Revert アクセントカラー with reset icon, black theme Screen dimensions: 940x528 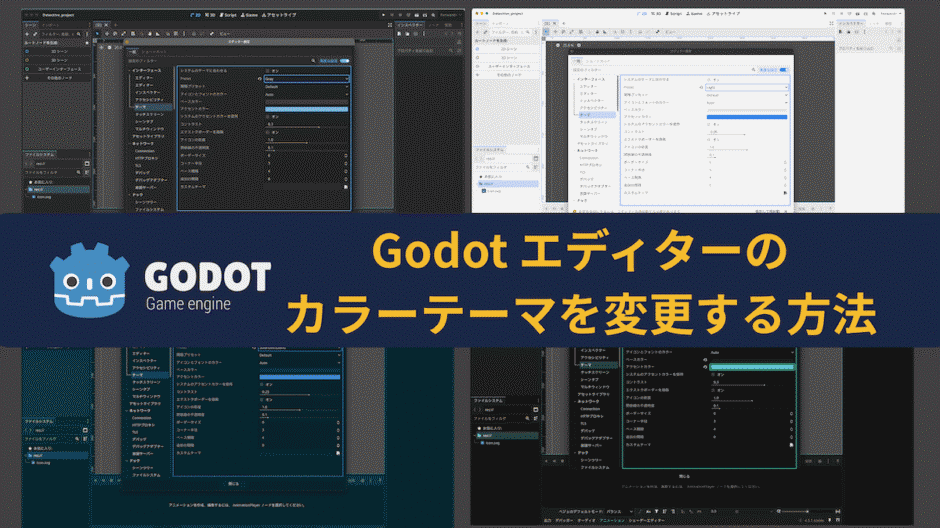point(705,366)
